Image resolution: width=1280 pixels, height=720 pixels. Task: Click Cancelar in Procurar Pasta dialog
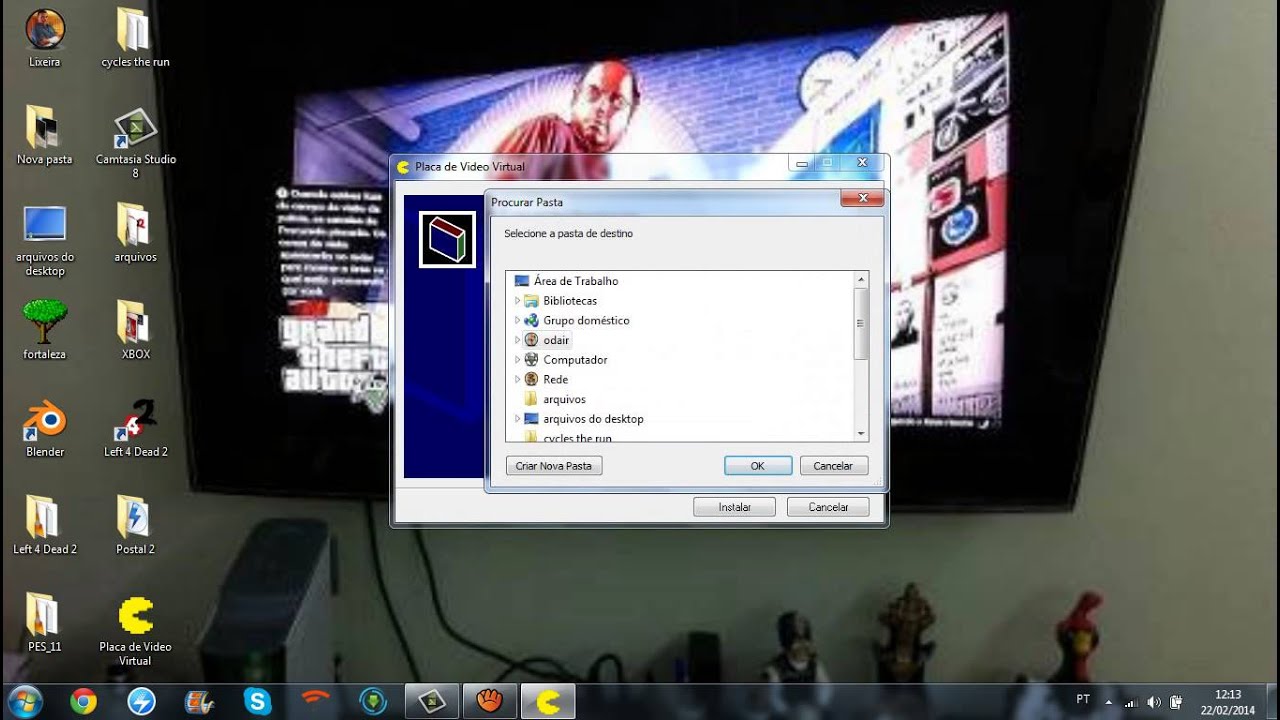833,466
